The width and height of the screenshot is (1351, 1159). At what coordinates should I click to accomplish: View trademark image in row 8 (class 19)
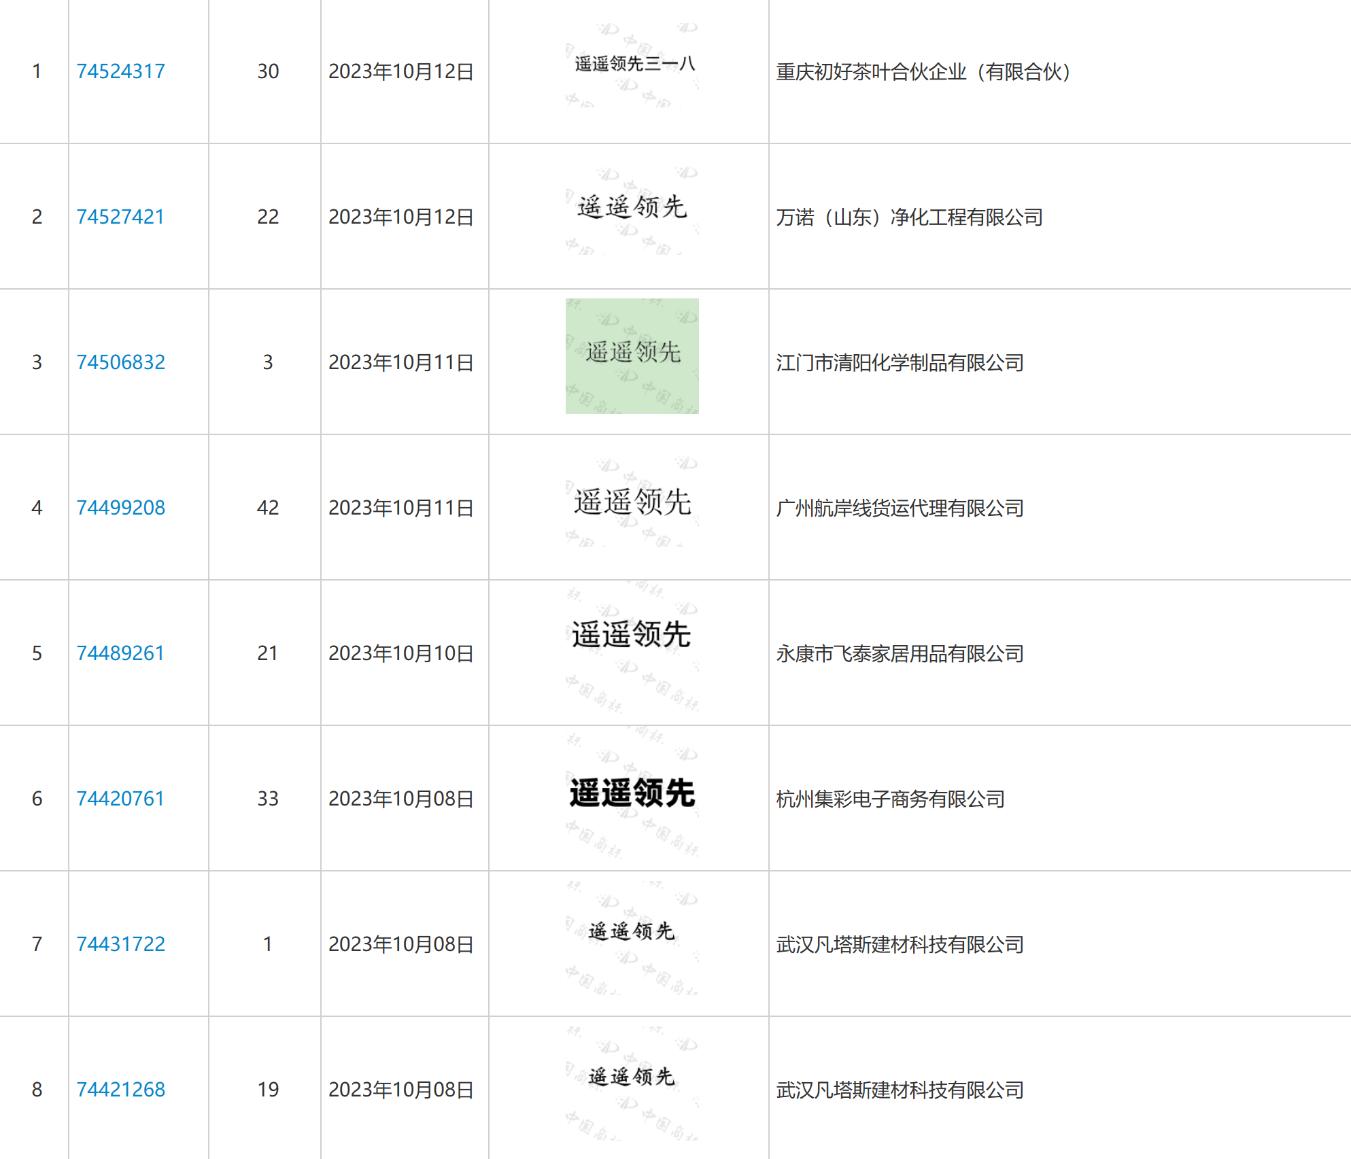click(632, 1085)
